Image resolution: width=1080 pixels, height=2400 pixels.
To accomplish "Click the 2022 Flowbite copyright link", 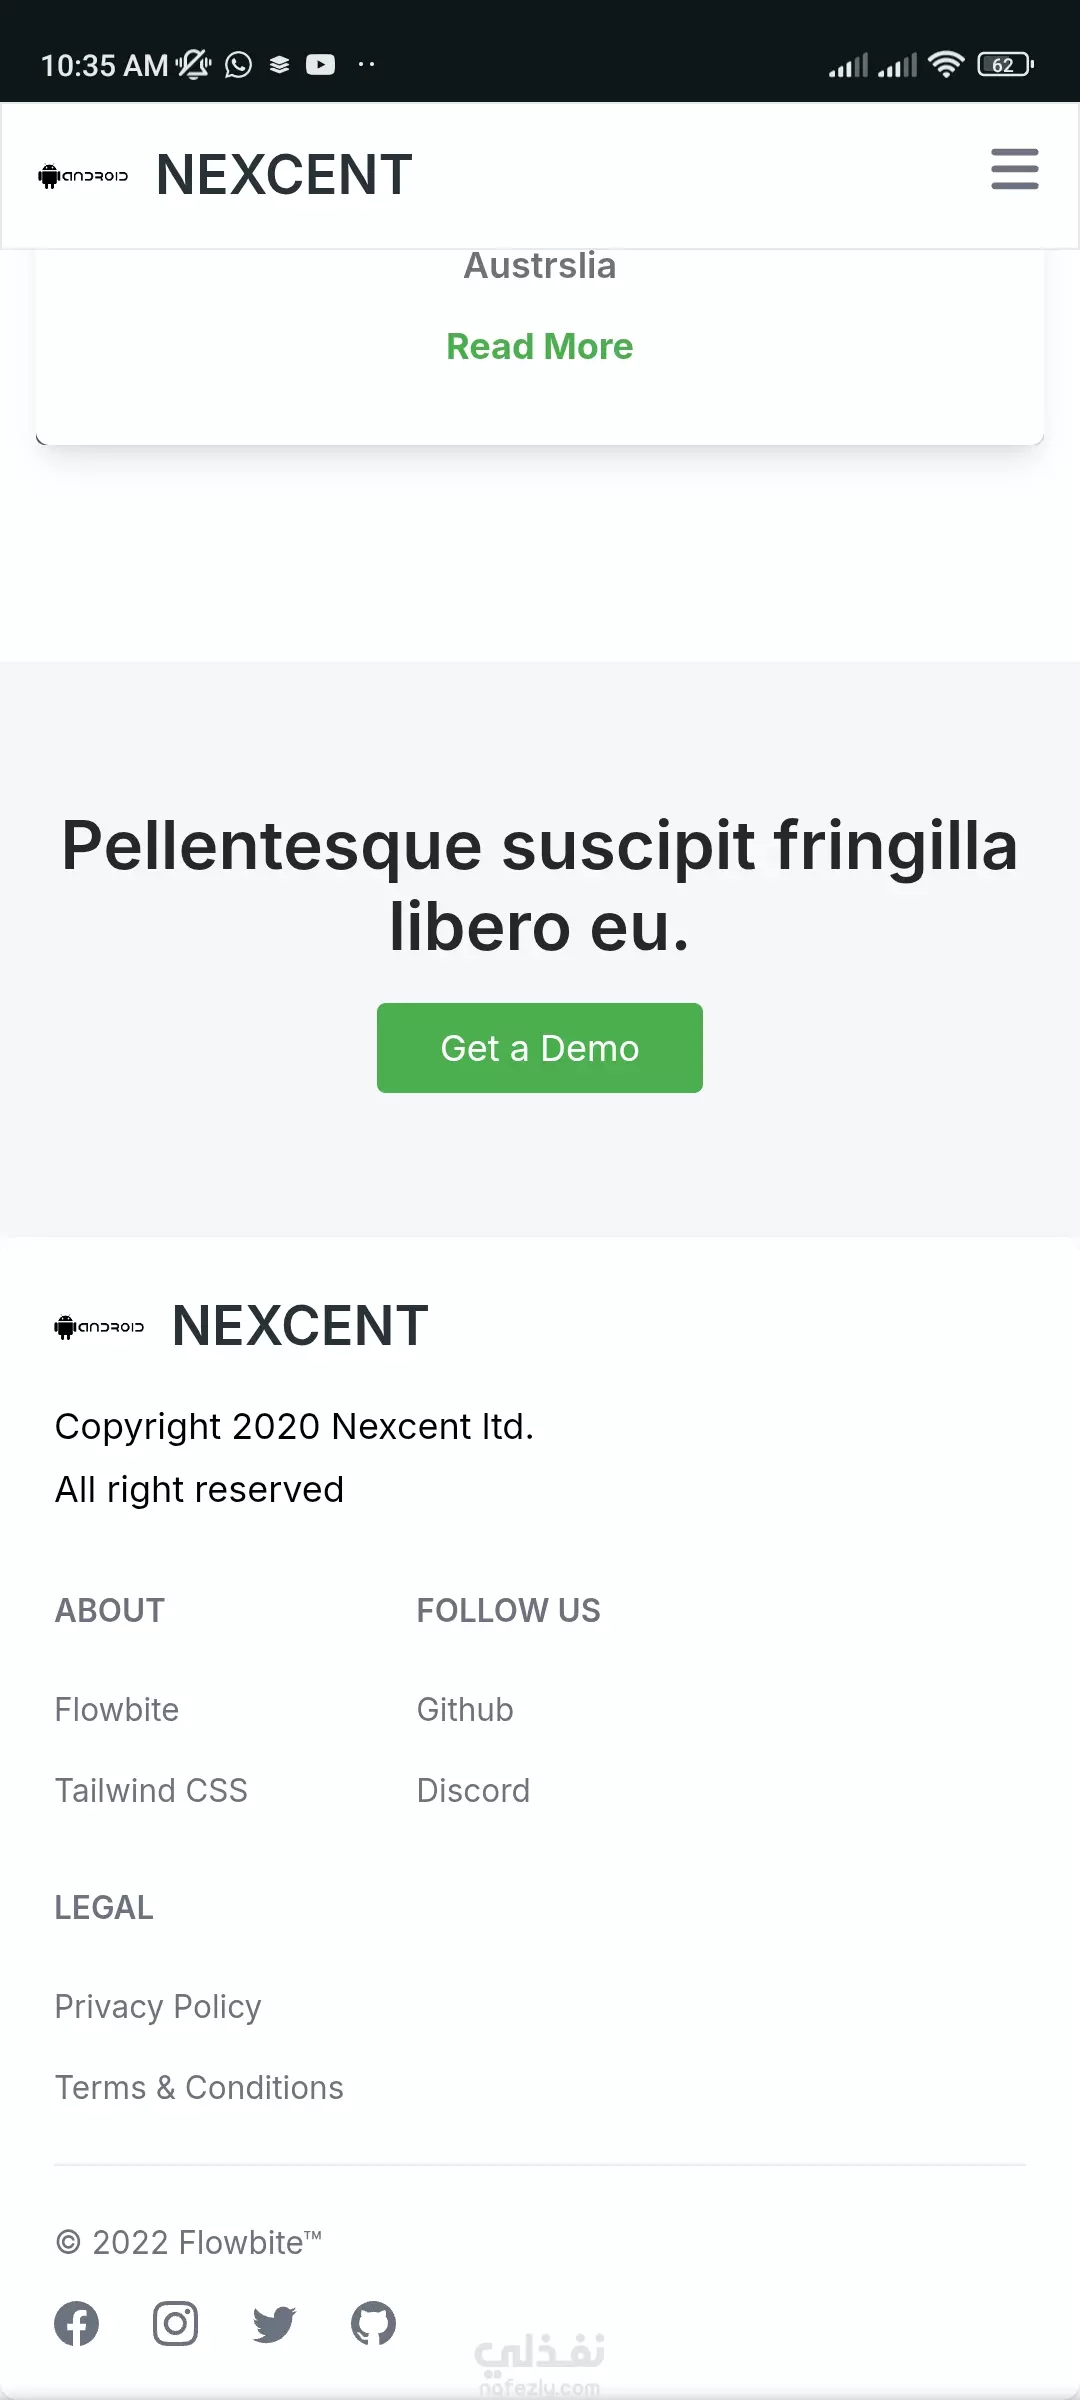I will pyautogui.click(x=189, y=2243).
